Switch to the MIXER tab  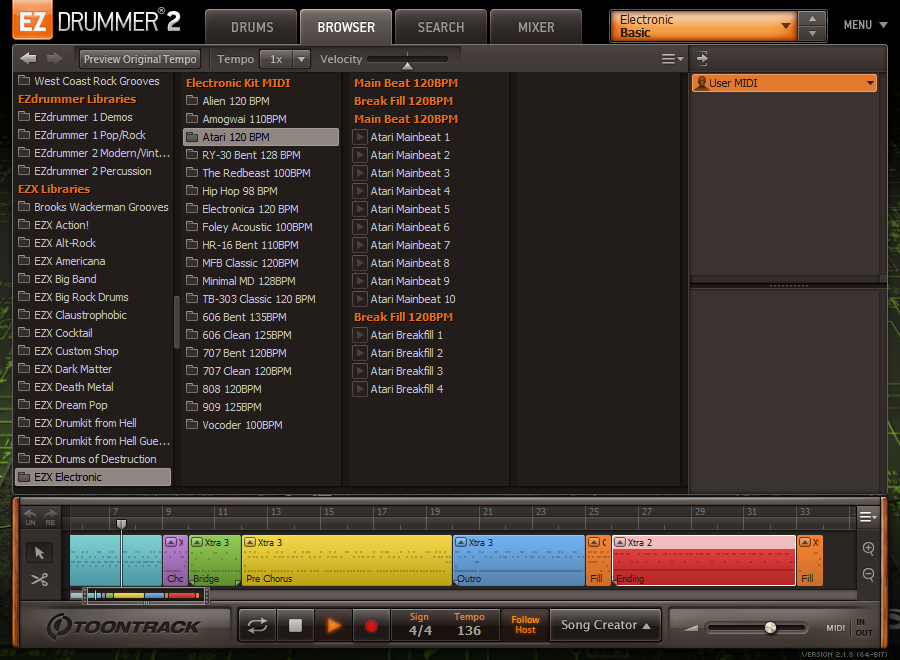pos(536,27)
